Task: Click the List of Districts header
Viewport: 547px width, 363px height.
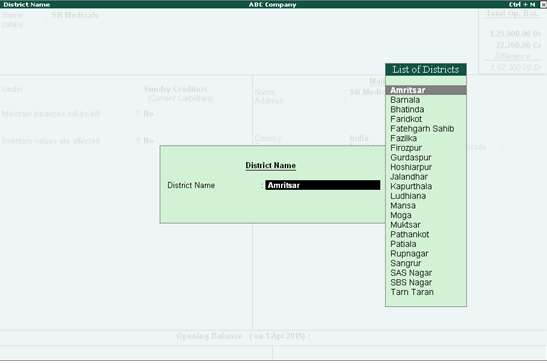Action: 426,69
